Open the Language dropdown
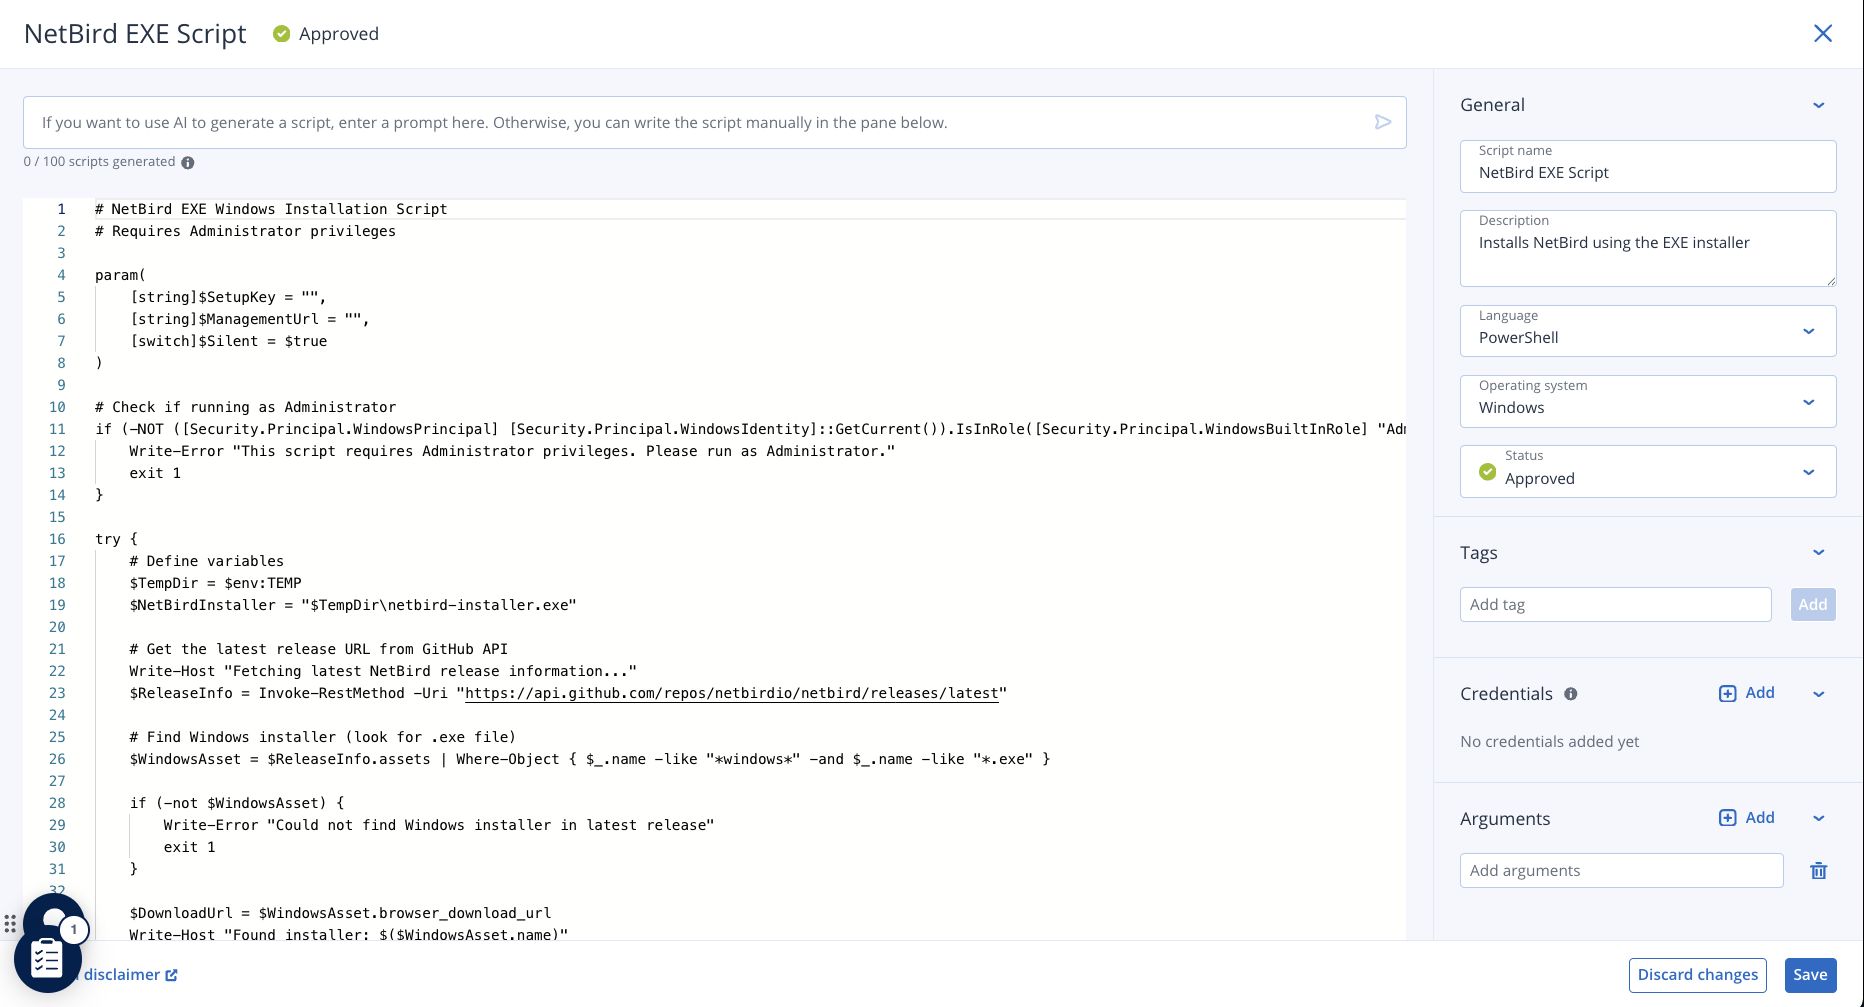This screenshot has width=1864, height=1007. 1648,331
